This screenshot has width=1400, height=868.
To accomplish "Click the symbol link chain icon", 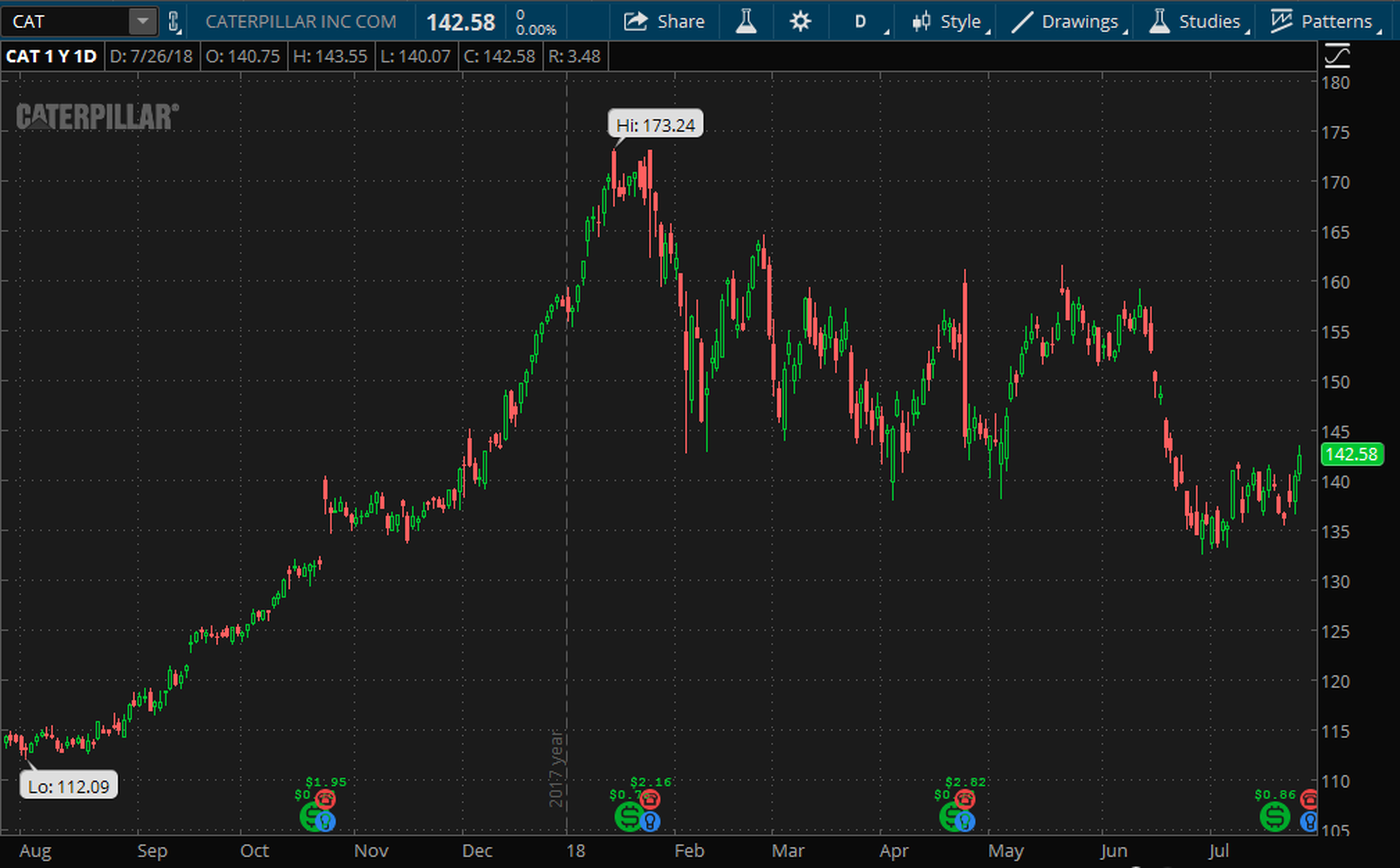I will tap(173, 21).
